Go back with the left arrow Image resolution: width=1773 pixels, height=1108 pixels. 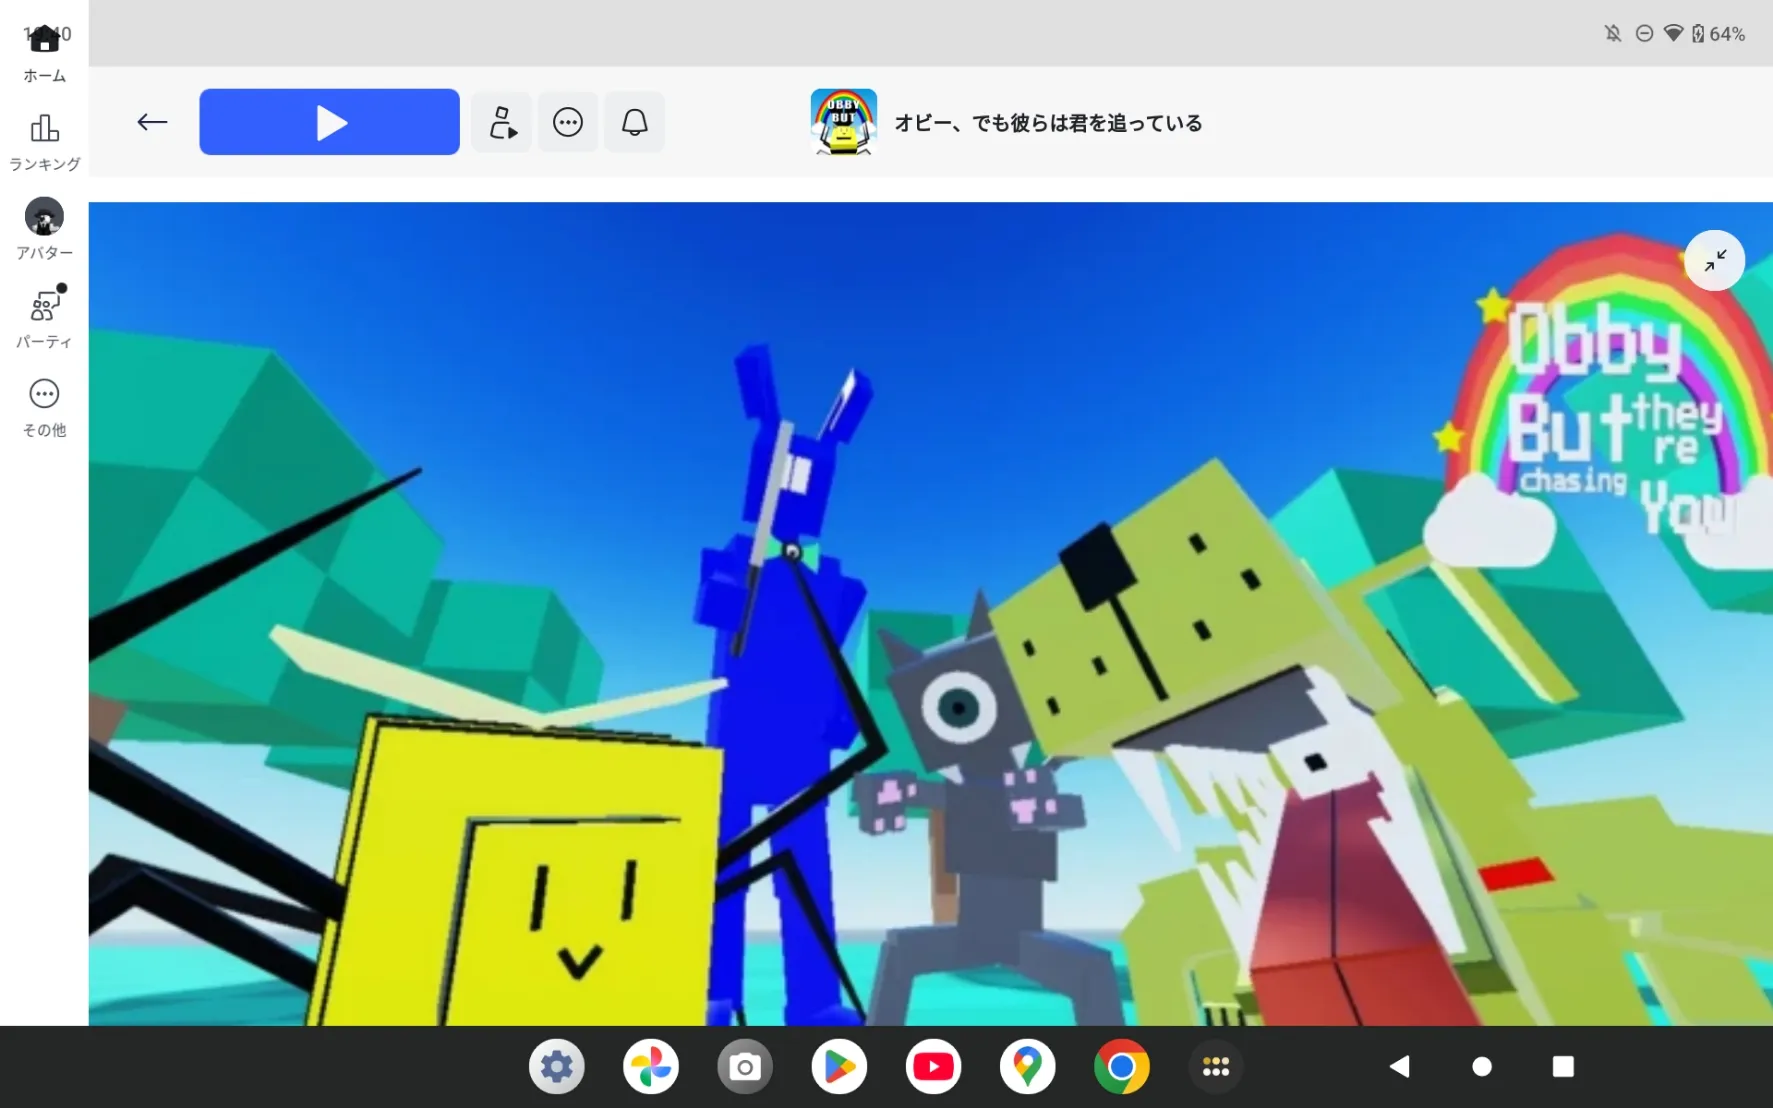(152, 122)
